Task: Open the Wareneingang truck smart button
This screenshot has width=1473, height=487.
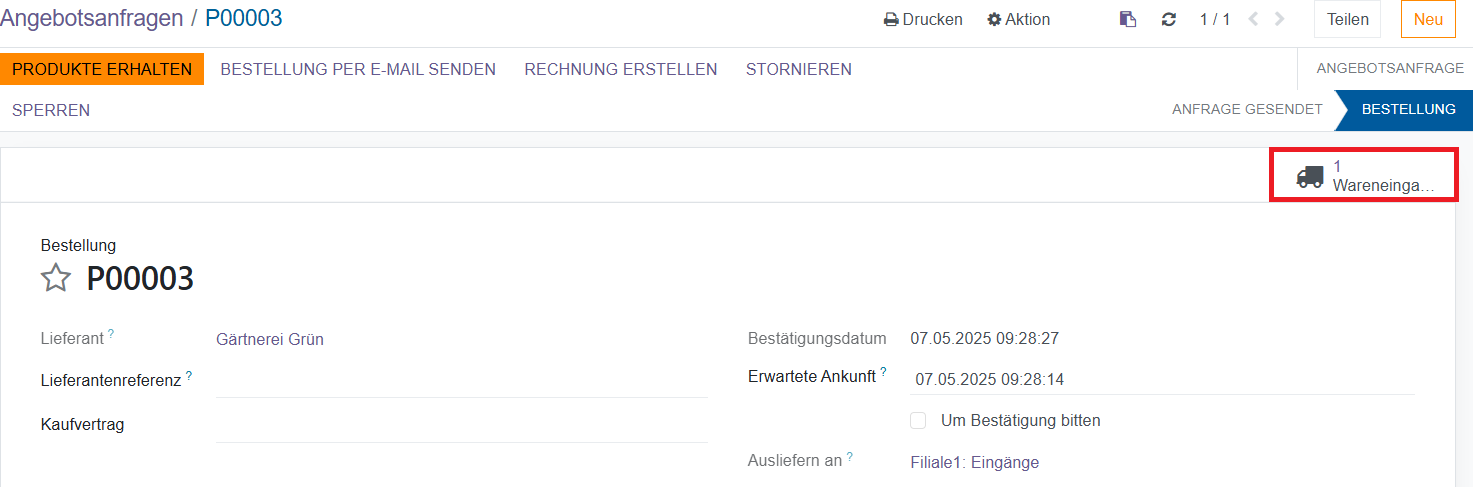Action: [1364, 175]
